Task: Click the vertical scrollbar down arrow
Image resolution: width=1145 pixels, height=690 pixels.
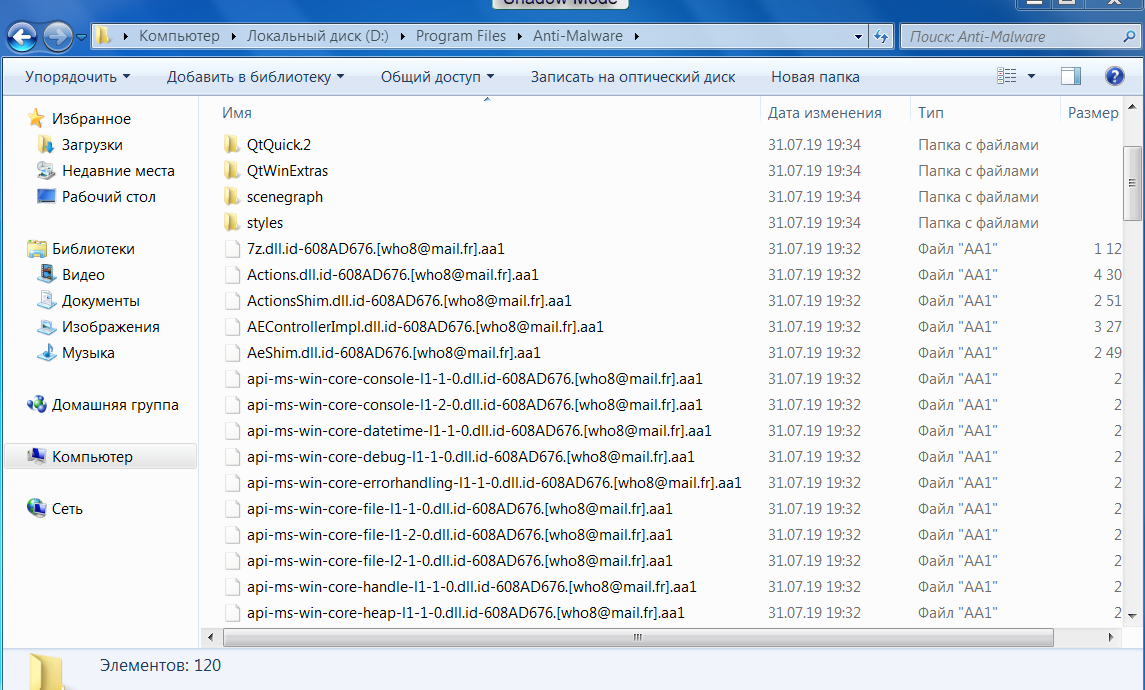Action: pos(1132,616)
